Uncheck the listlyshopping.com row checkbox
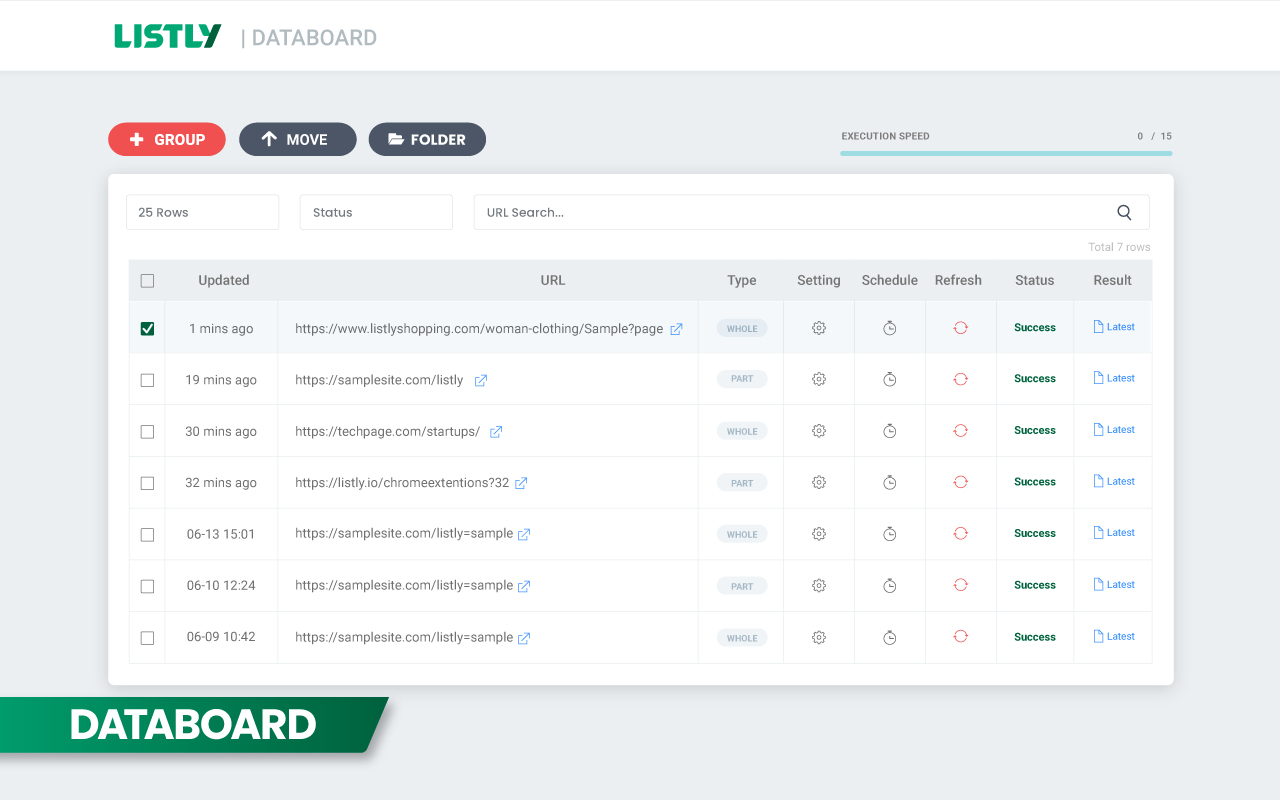The image size is (1280, 800). click(x=147, y=329)
